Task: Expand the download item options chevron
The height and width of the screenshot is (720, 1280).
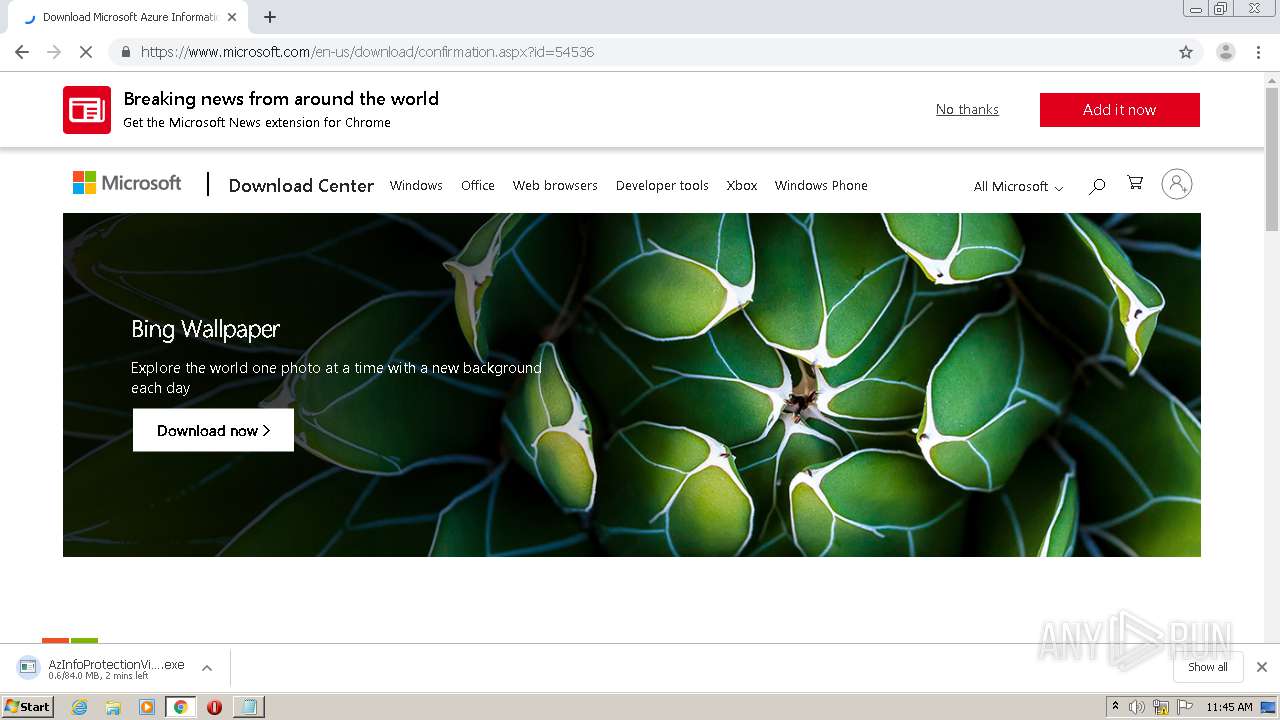Action: (x=207, y=668)
